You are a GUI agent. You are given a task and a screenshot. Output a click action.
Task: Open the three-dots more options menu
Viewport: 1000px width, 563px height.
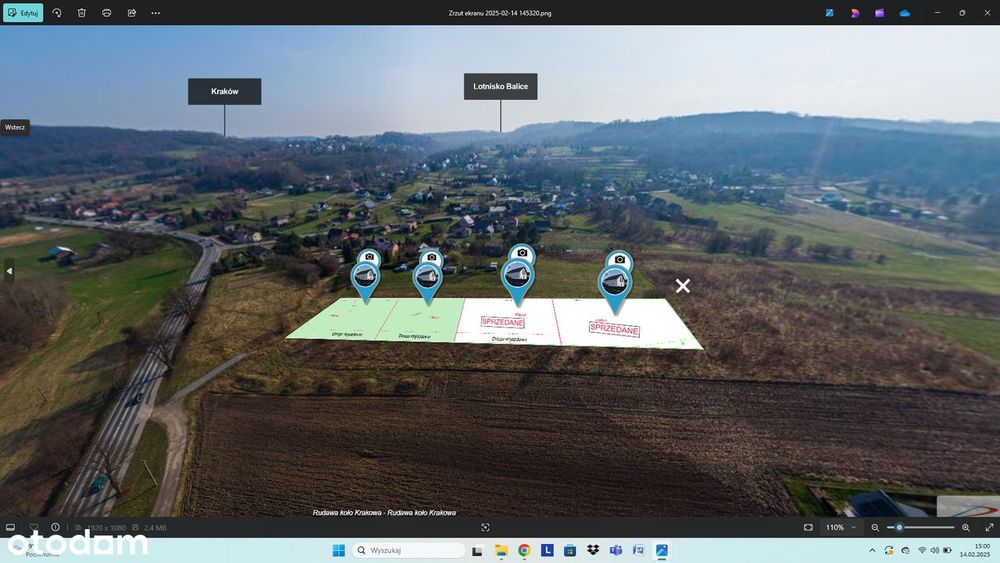pos(156,13)
